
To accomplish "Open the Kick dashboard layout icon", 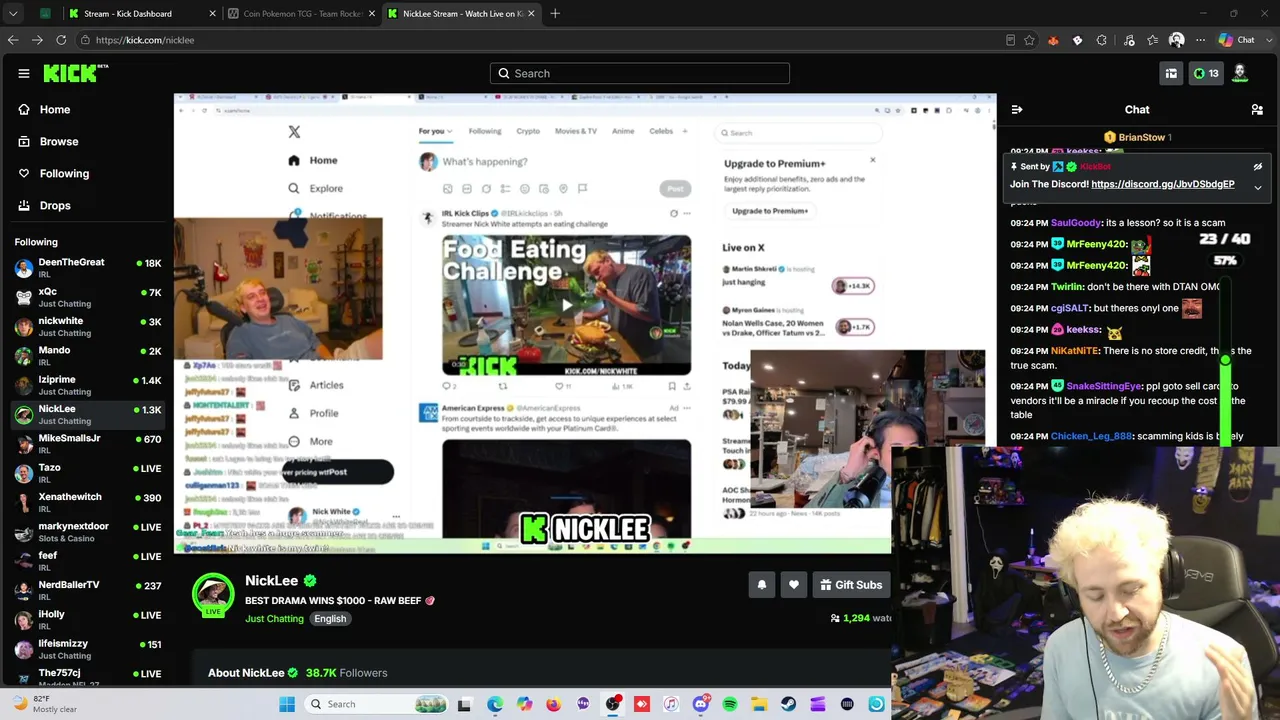I will [x=1171, y=73].
